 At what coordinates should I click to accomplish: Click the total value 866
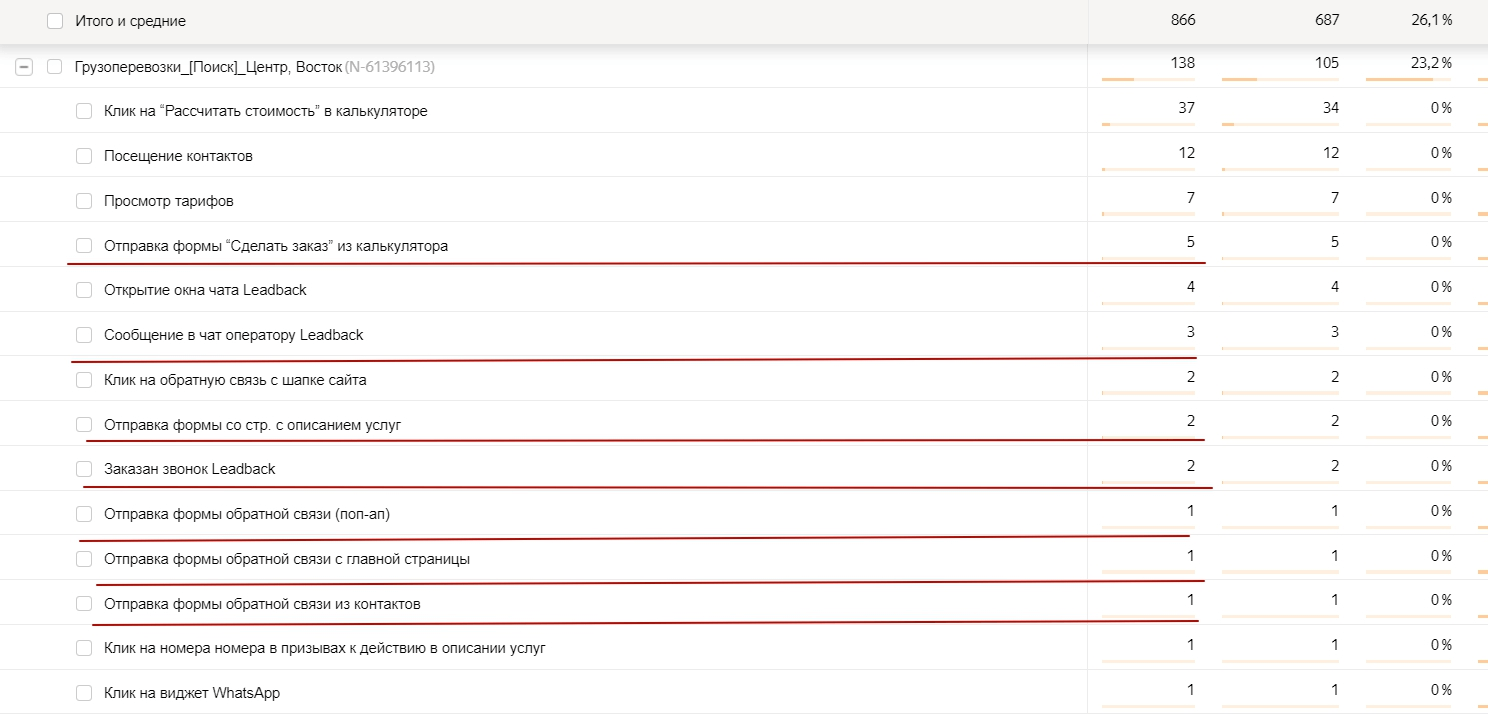(1182, 20)
